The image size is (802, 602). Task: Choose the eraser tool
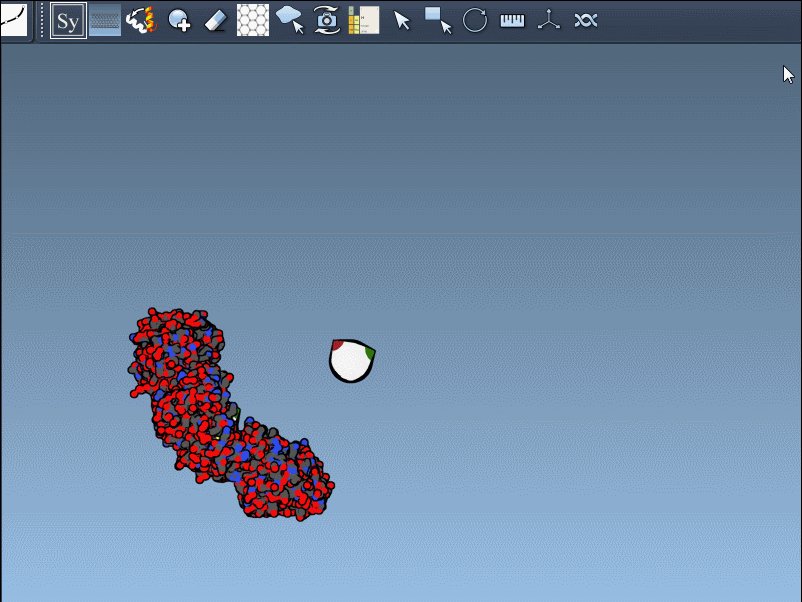pos(215,21)
